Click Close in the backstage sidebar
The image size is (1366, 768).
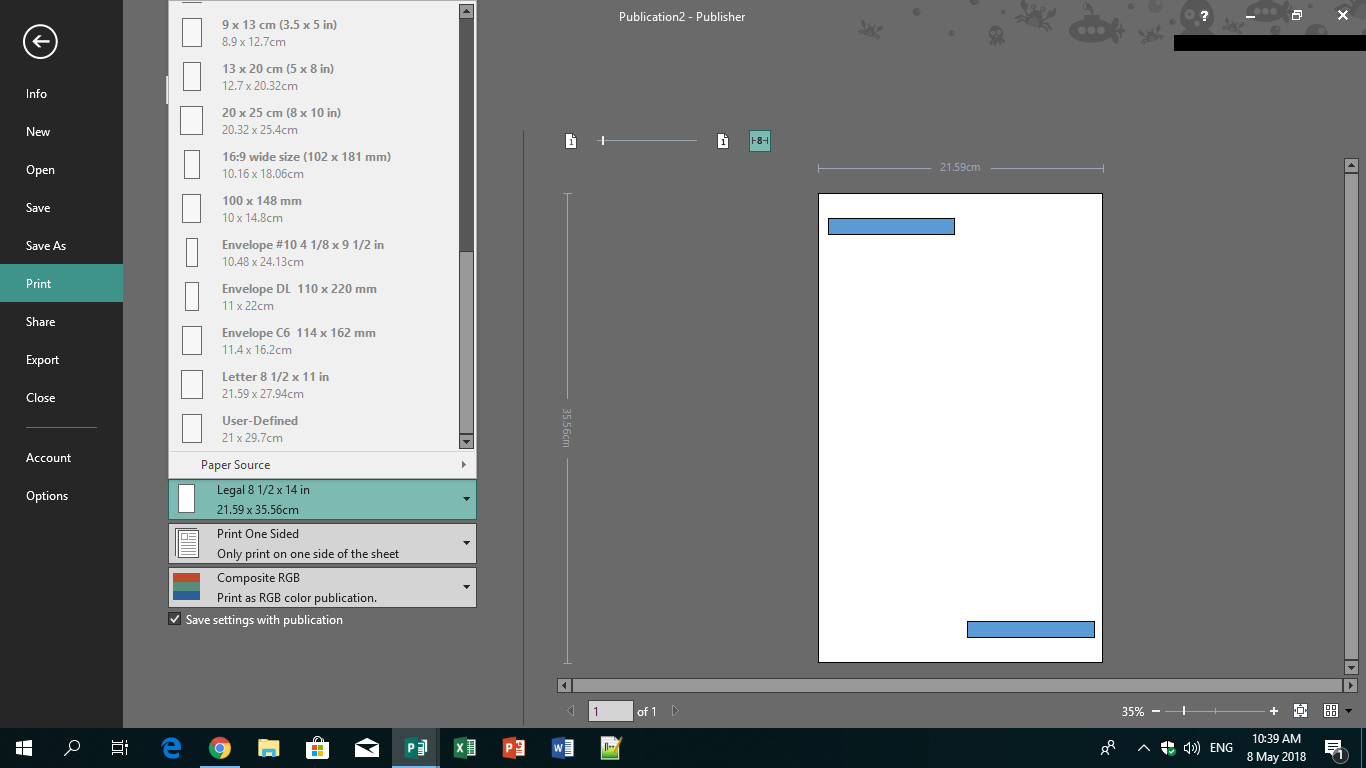tap(61, 398)
